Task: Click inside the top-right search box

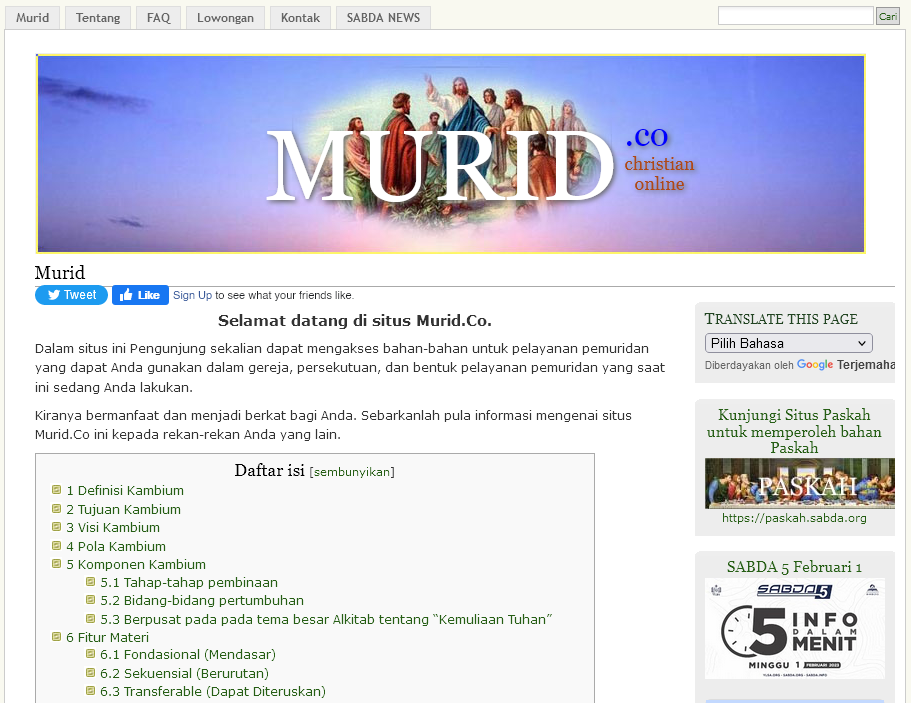Action: pos(794,15)
